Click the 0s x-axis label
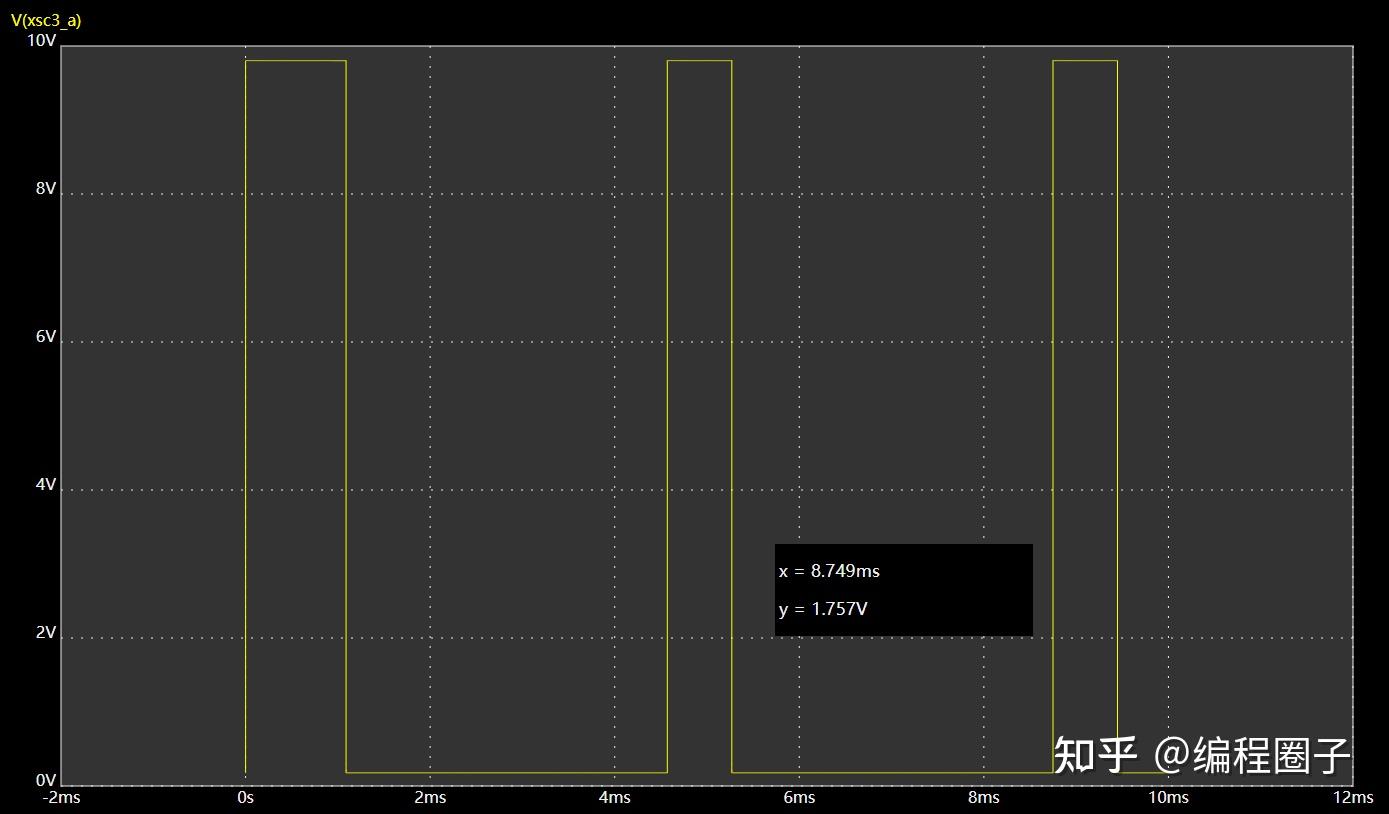The height and width of the screenshot is (814, 1389). click(245, 797)
